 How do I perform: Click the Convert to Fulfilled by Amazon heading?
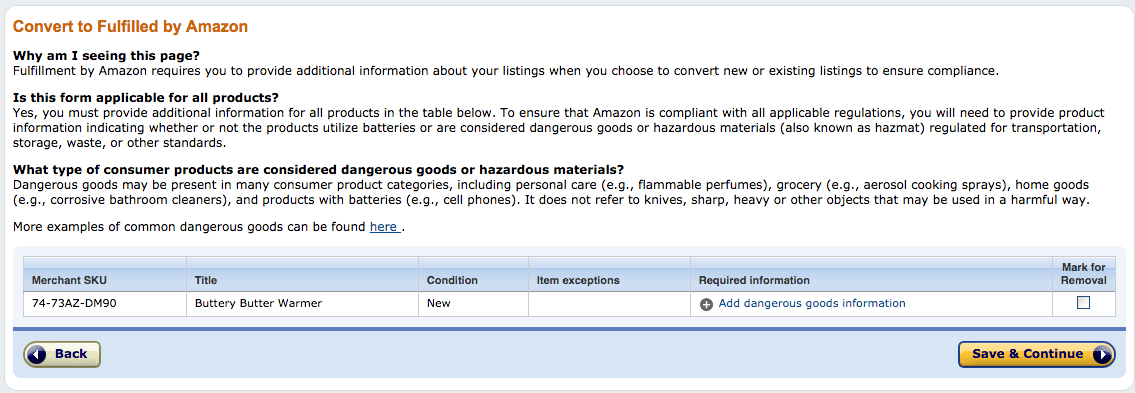click(x=130, y=27)
